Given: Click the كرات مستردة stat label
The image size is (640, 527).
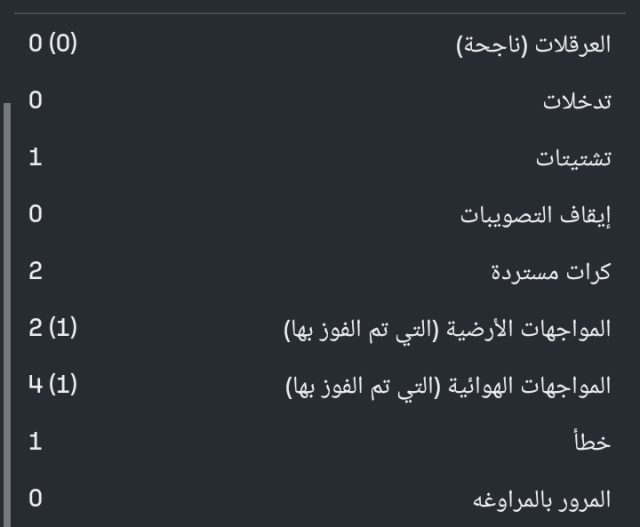Looking at the screenshot, I should point(551,271).
